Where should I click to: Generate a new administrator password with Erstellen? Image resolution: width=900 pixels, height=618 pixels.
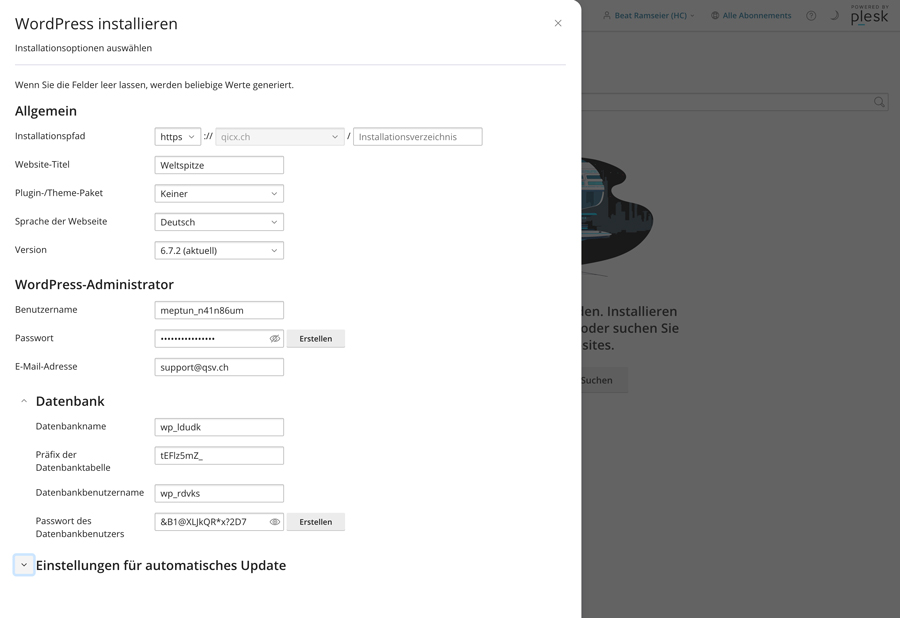316,339
